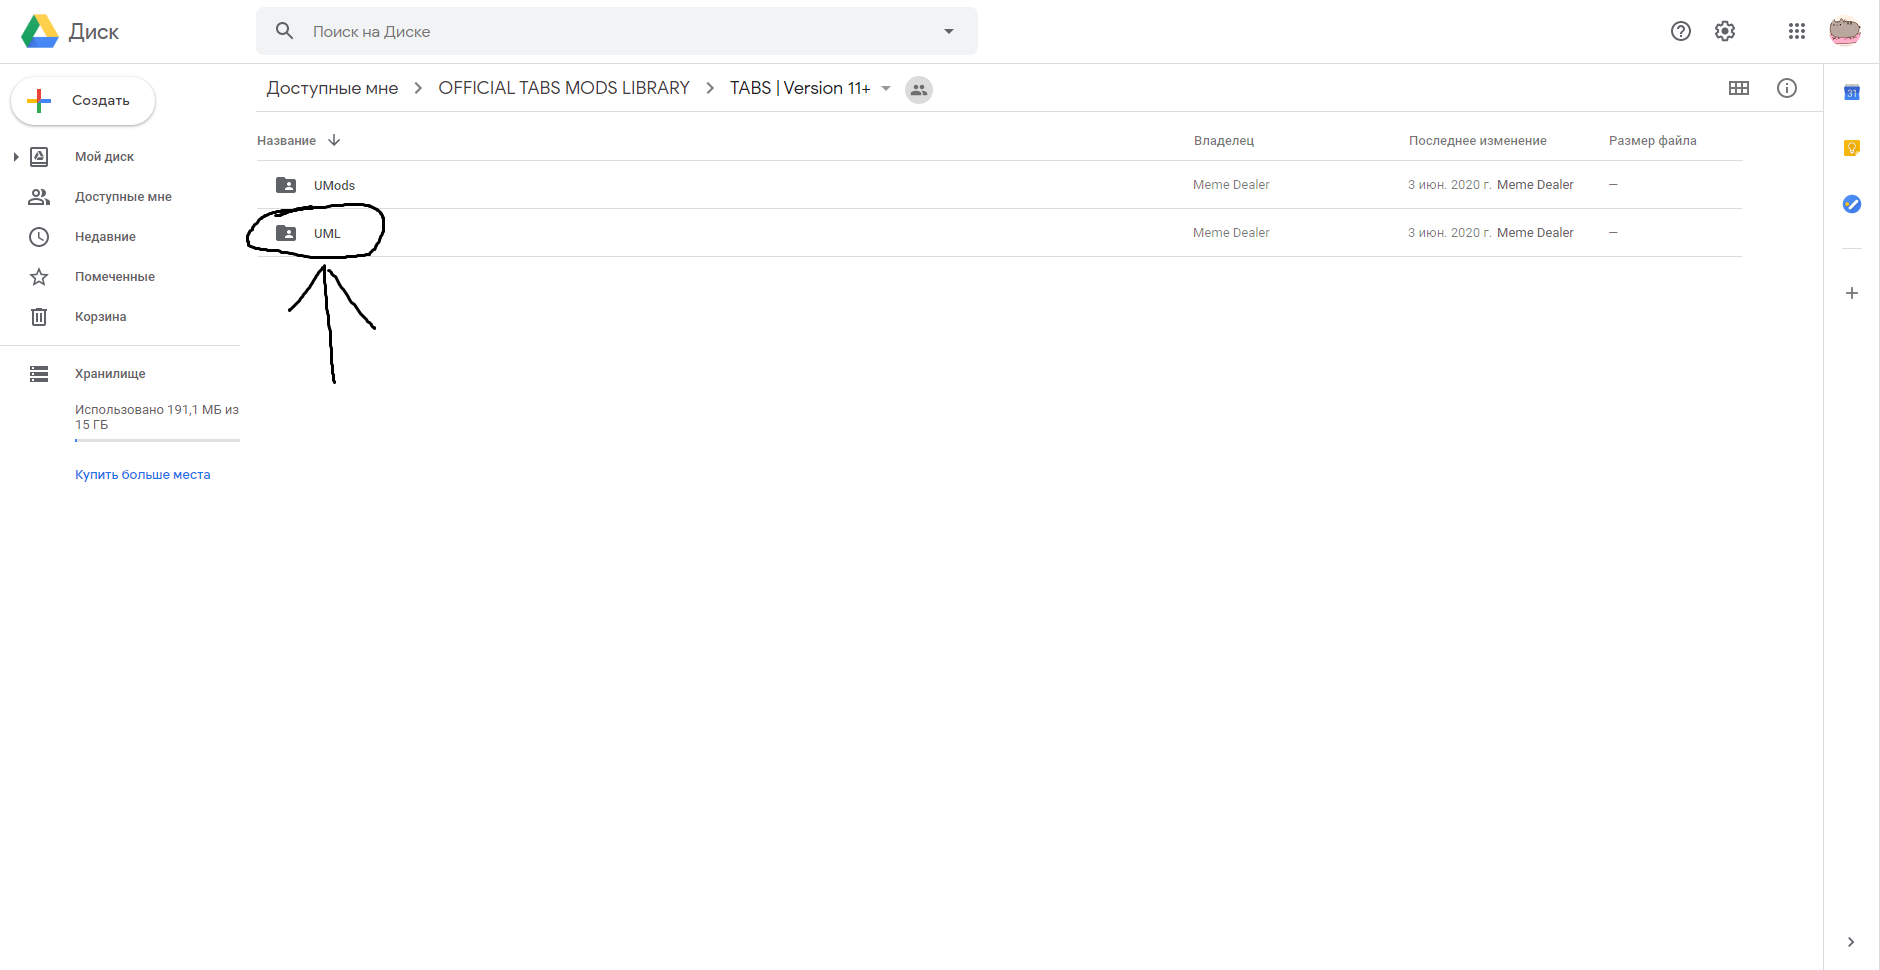Viewport: 1880px width, 970px height.
Task: Click the Recent clock icon
Action: coord(39,237)
